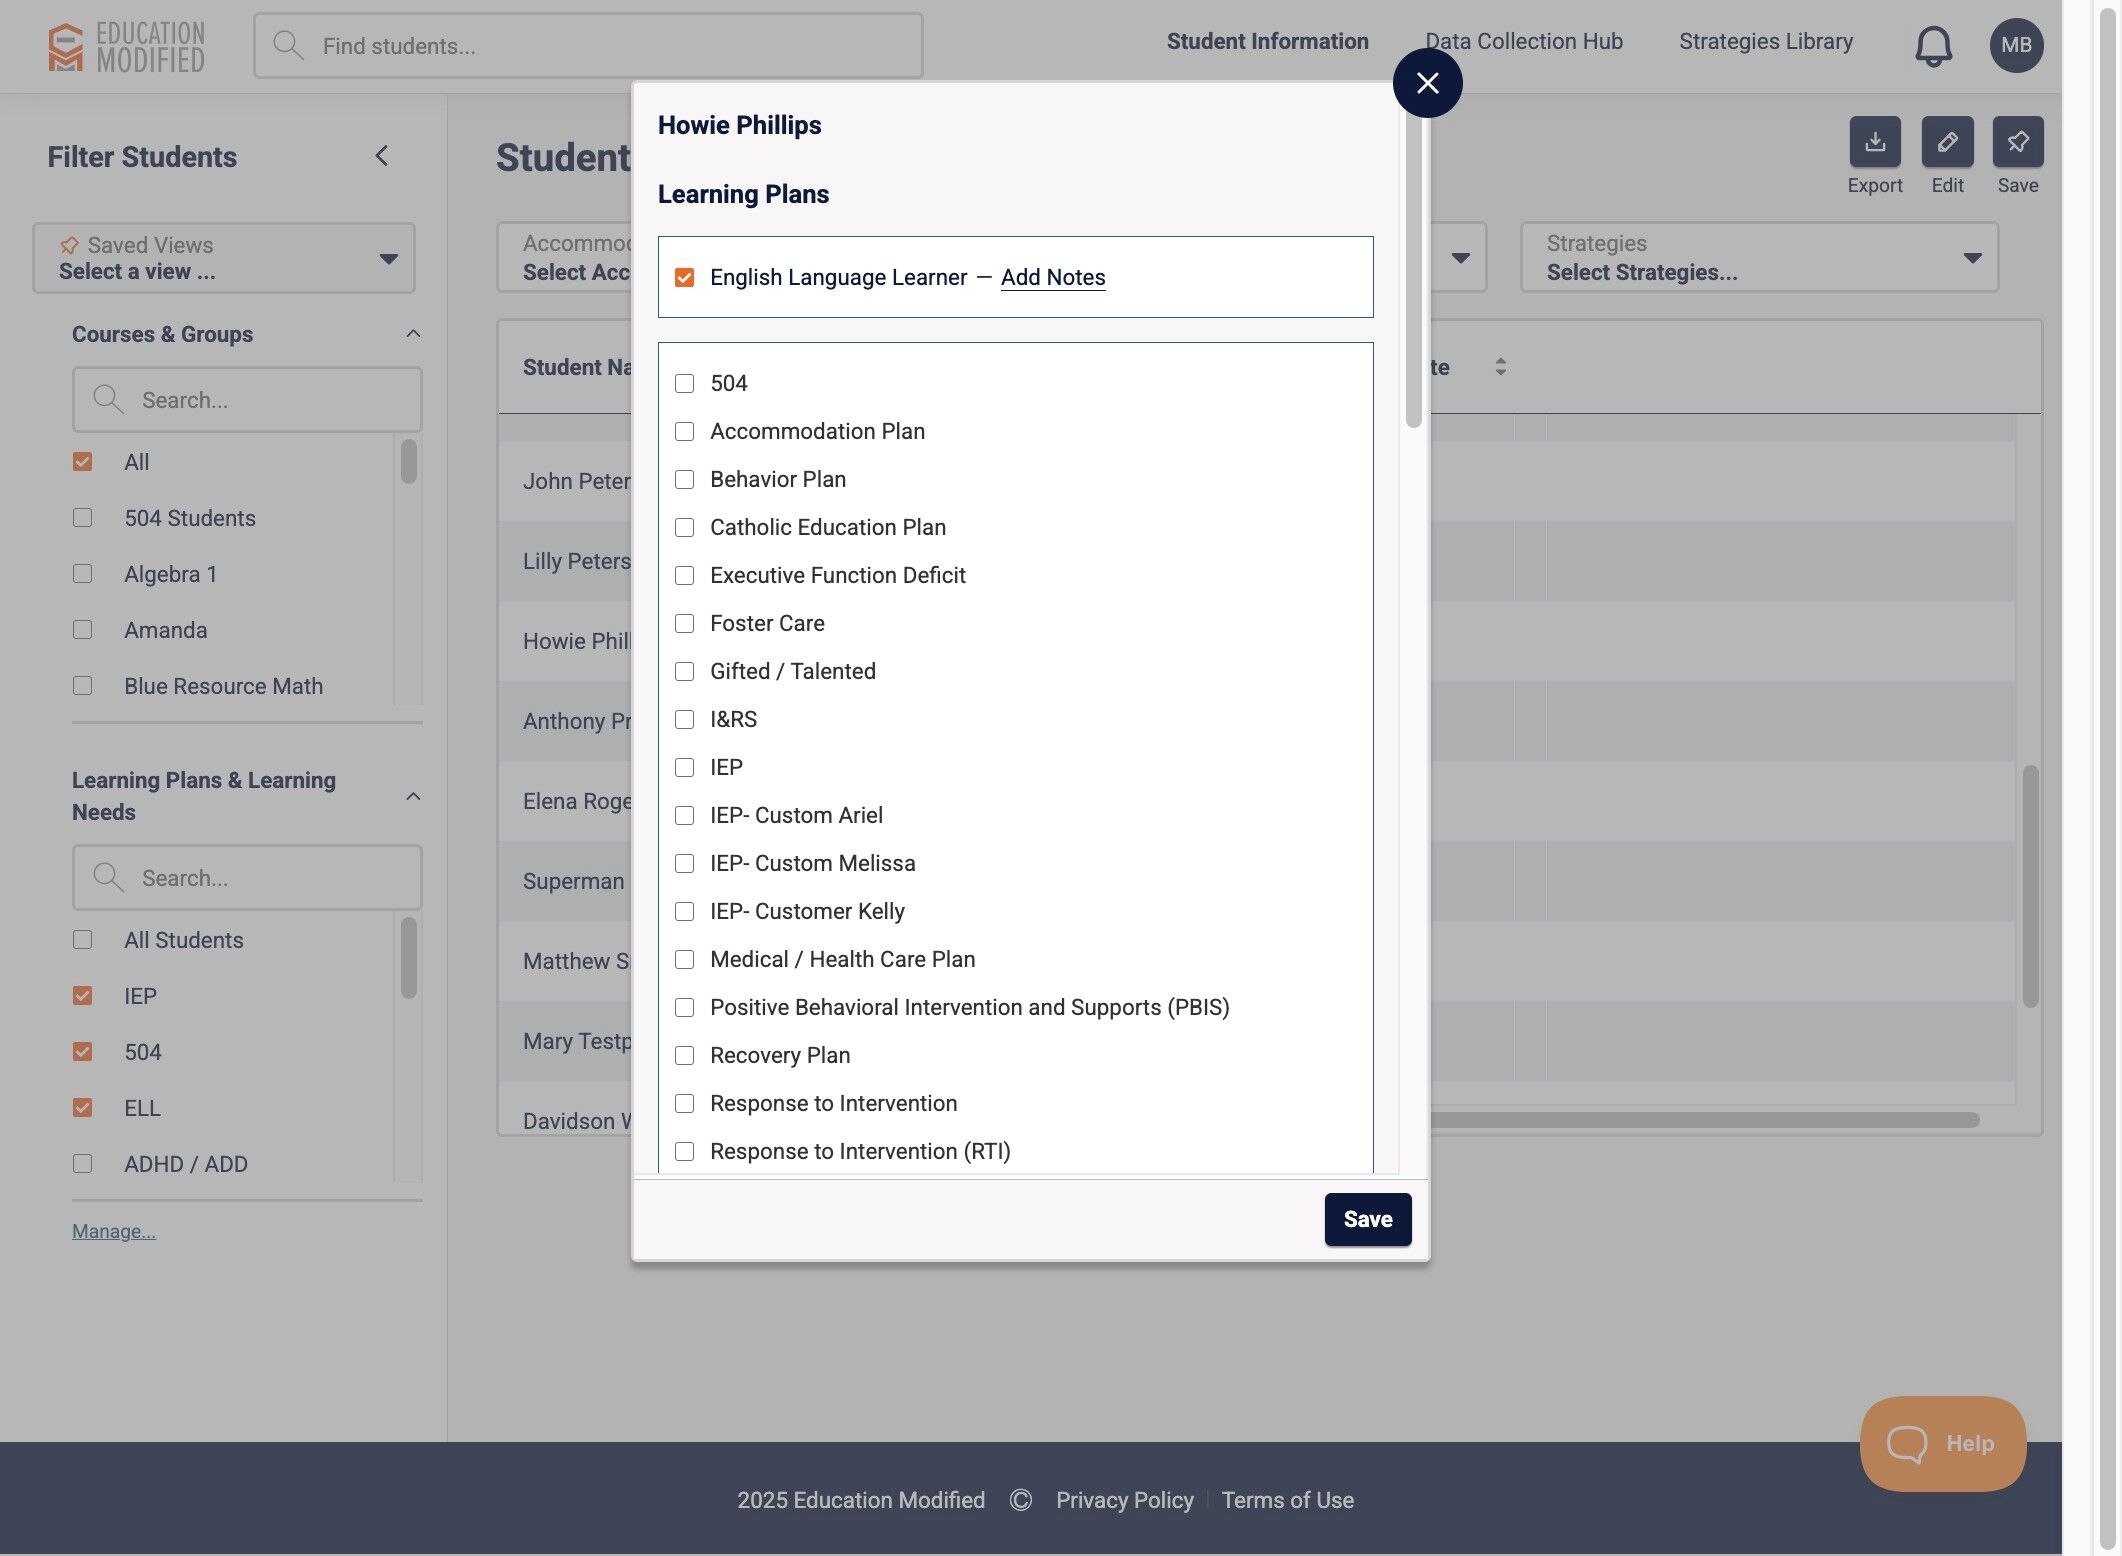Click the Export download icon
The image size is (2122, 1556).
[x=1874, y=143]
